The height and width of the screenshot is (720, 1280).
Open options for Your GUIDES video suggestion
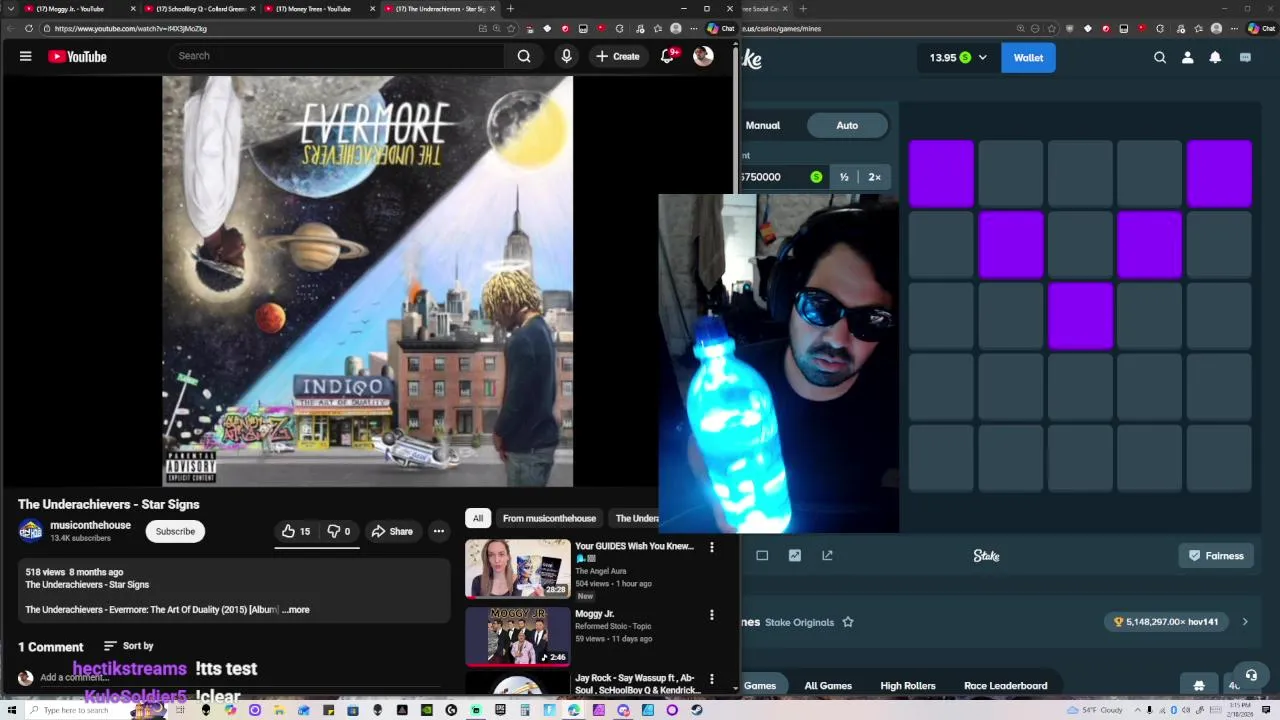tap(711, 547)
